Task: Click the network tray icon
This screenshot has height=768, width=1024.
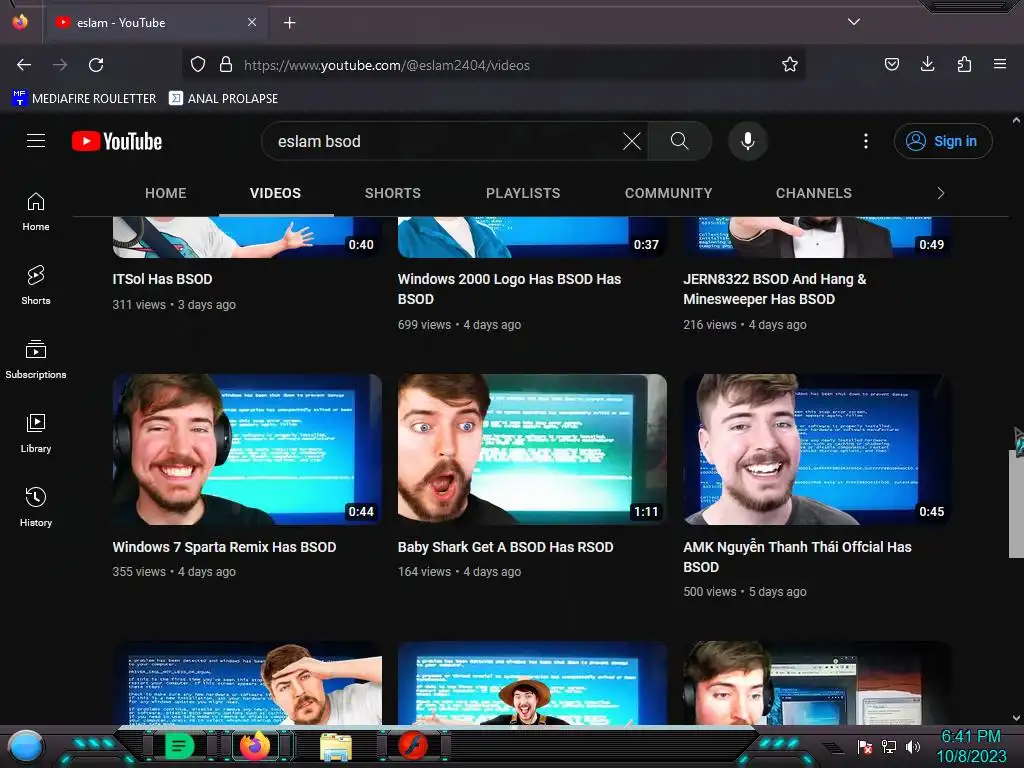Action: 889,747
